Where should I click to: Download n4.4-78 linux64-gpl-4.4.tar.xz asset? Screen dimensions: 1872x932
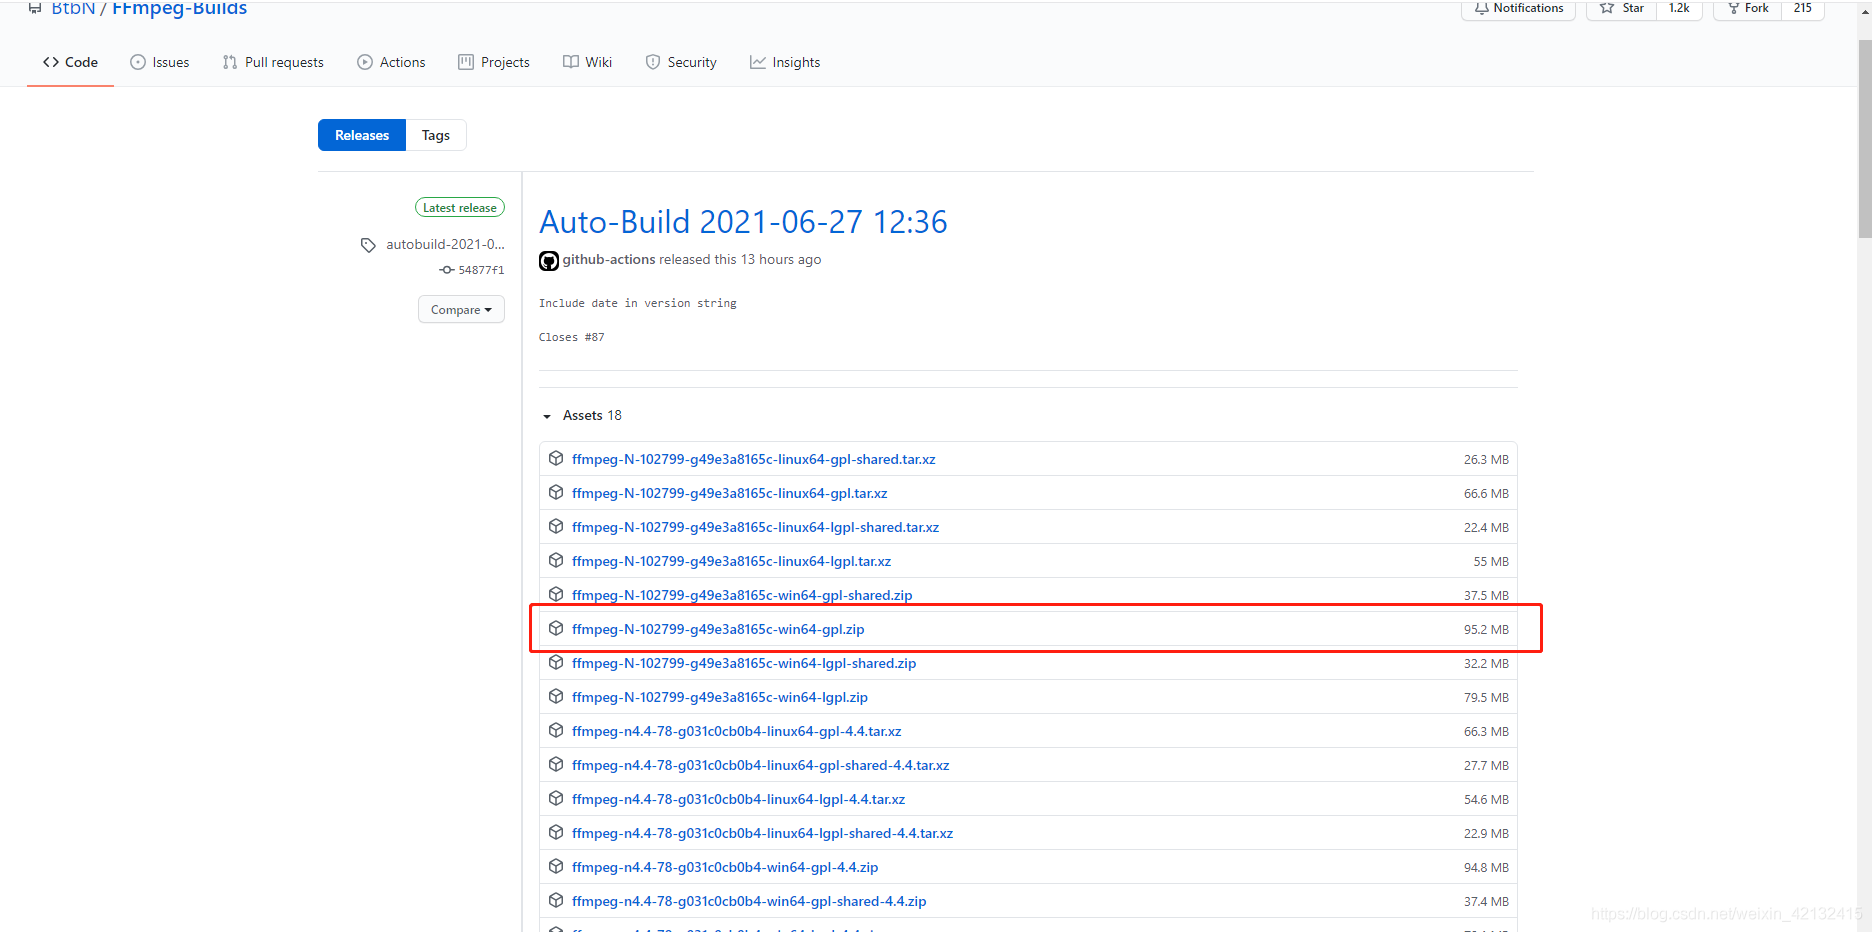click(737, 731)
